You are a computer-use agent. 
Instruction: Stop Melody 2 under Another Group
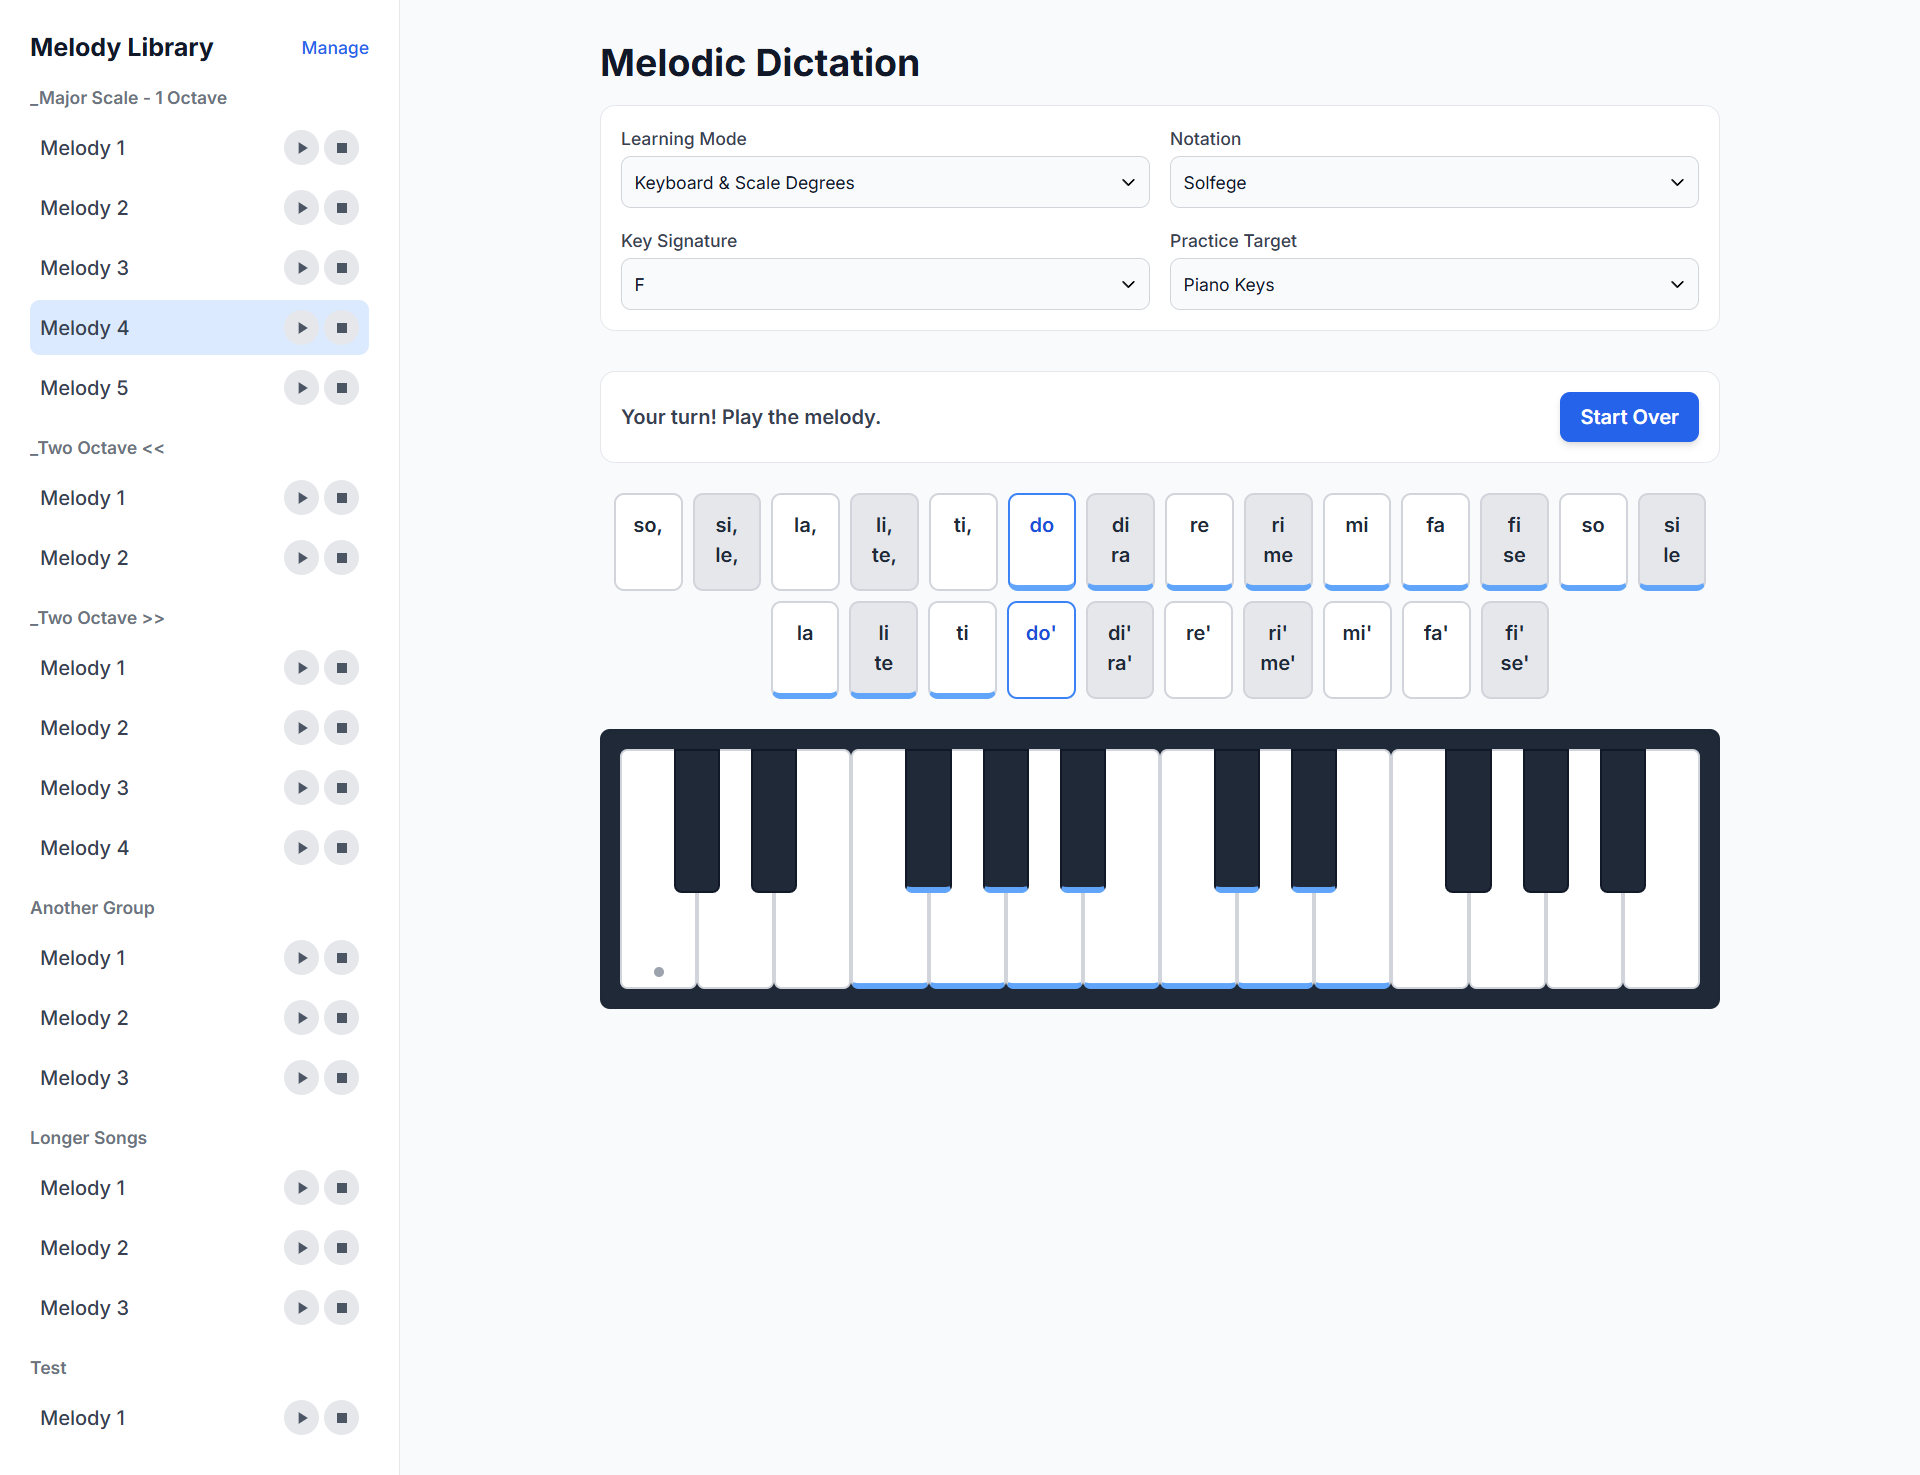click(341, 1017)
